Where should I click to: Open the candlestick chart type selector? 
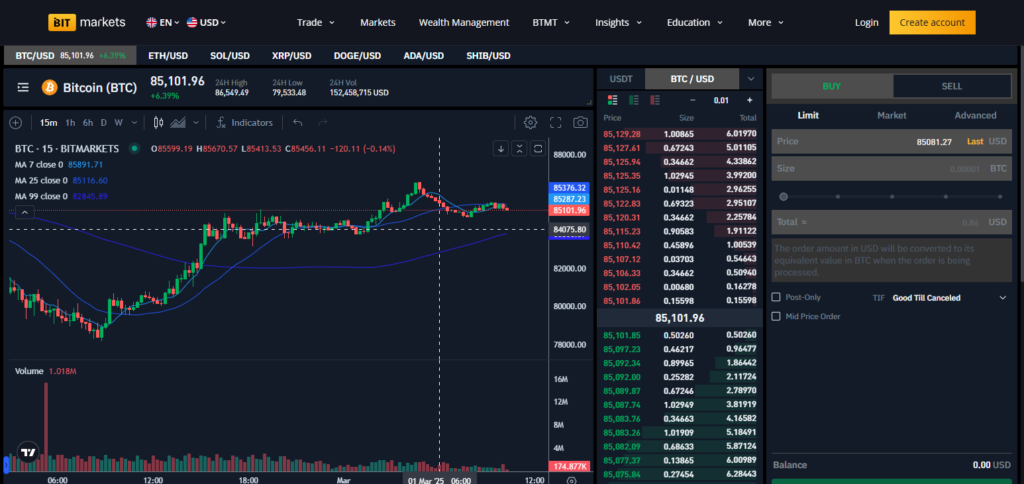(159, 122)
